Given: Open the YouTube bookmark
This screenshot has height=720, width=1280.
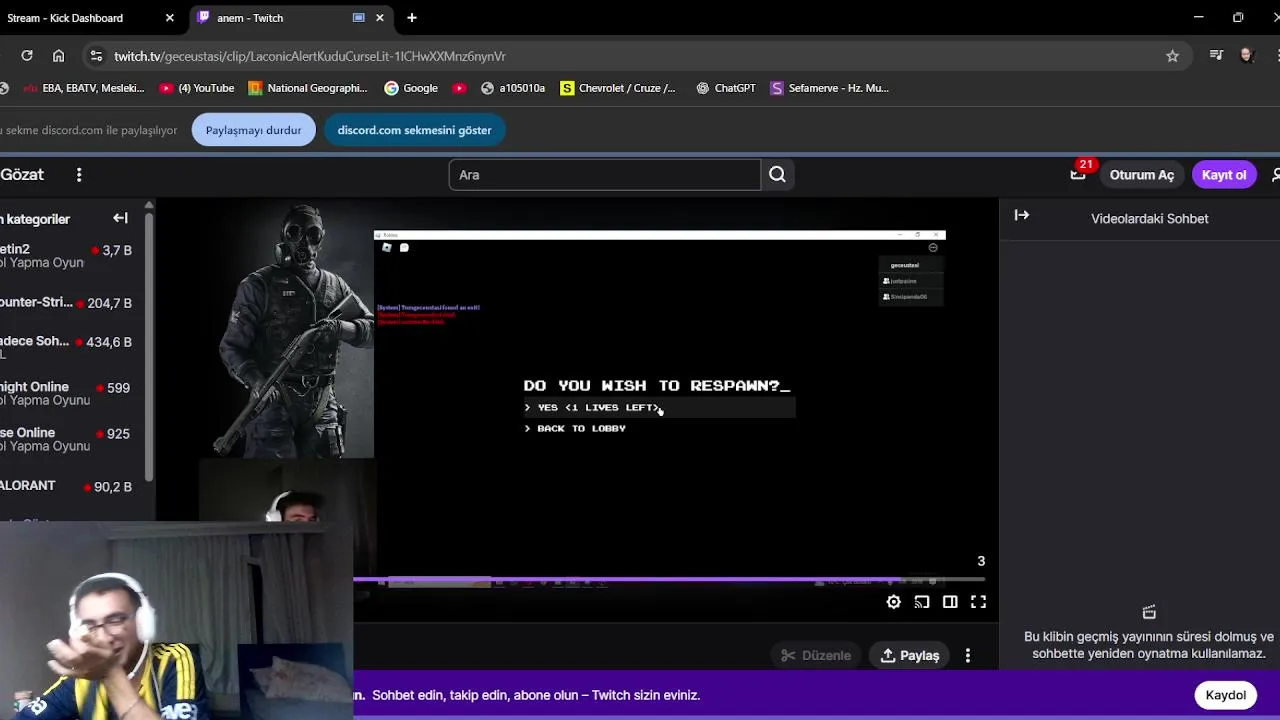Looking at the screenshot, I should [x=197, y=88].
